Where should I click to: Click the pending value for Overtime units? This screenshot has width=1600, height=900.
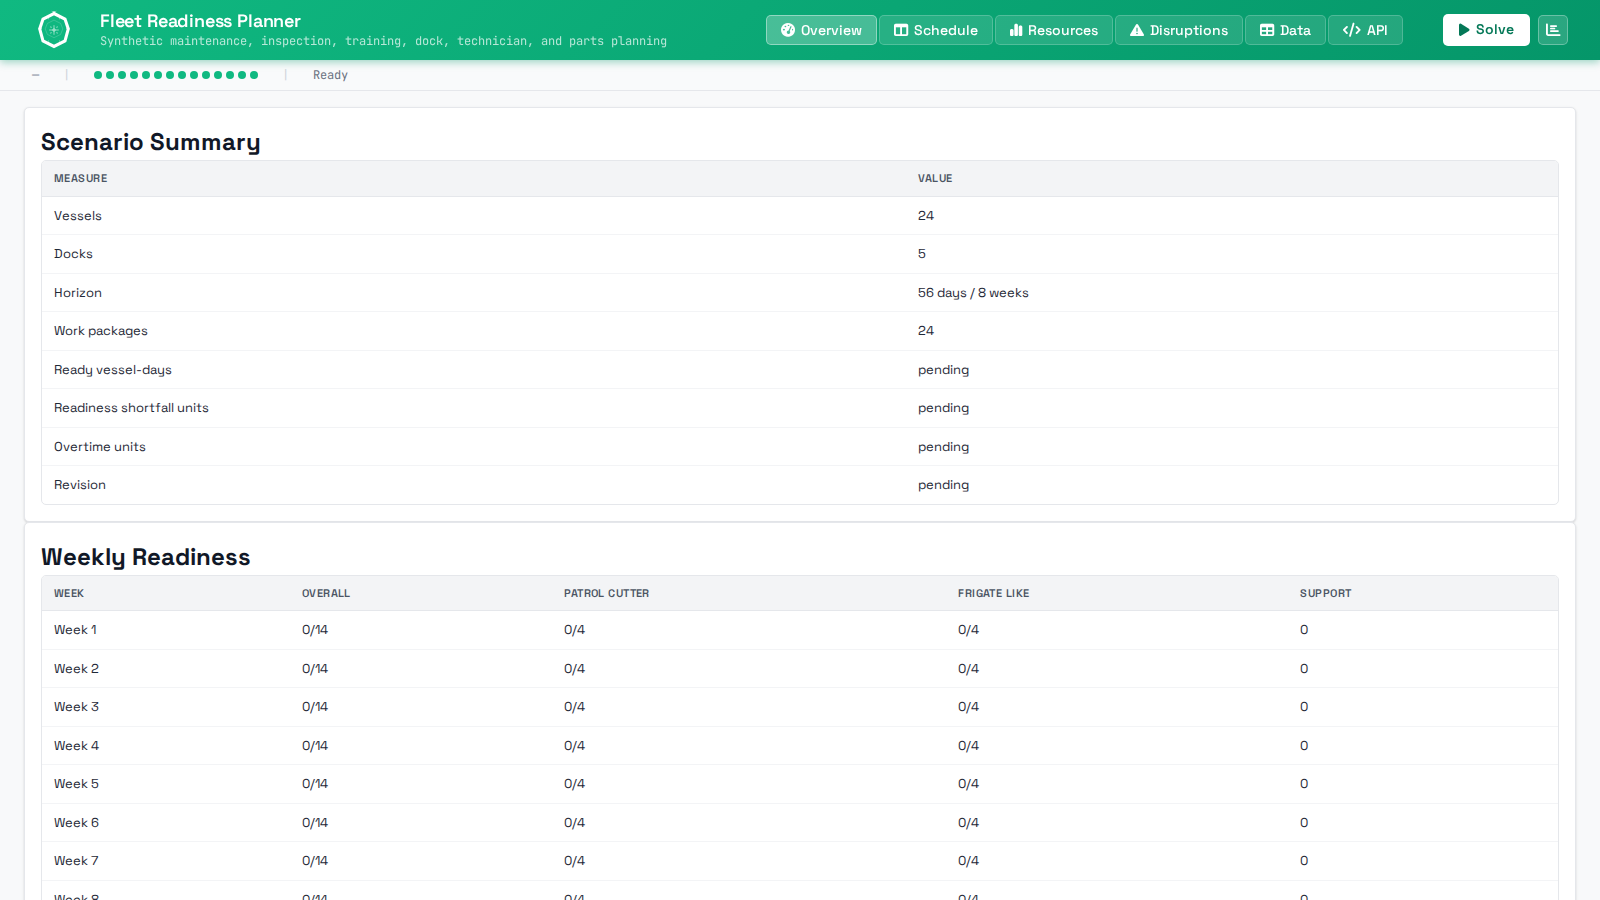(943, 447)
